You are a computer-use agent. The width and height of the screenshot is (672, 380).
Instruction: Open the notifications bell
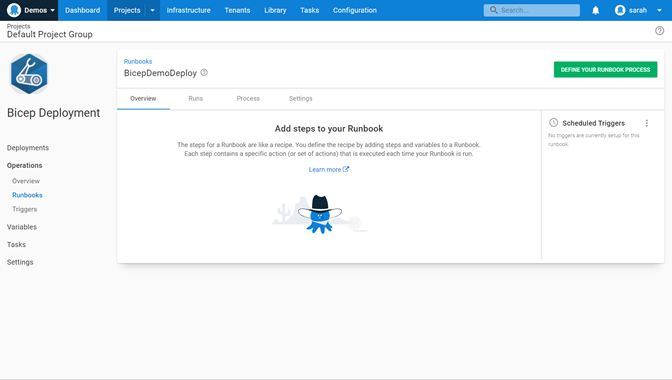click(x=596, y=10)
